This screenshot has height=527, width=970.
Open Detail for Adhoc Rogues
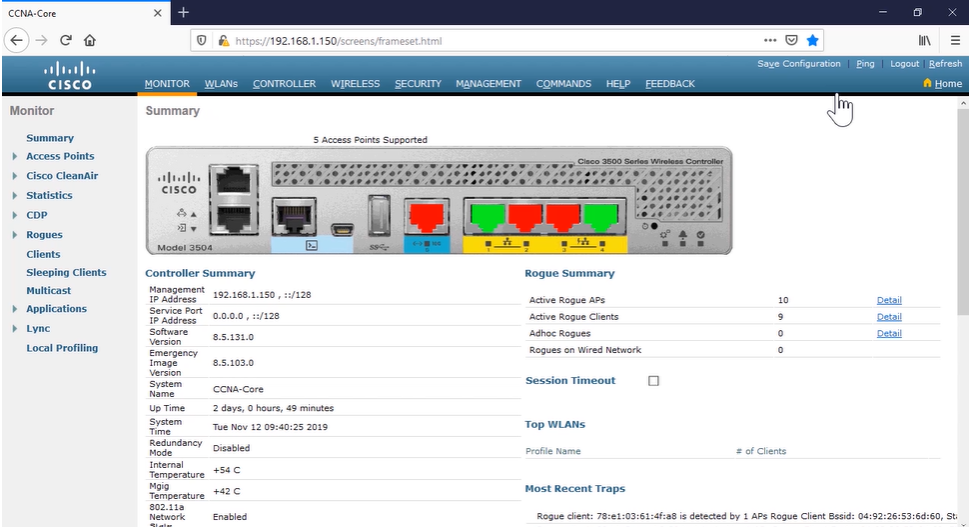[x=889, y=333]
